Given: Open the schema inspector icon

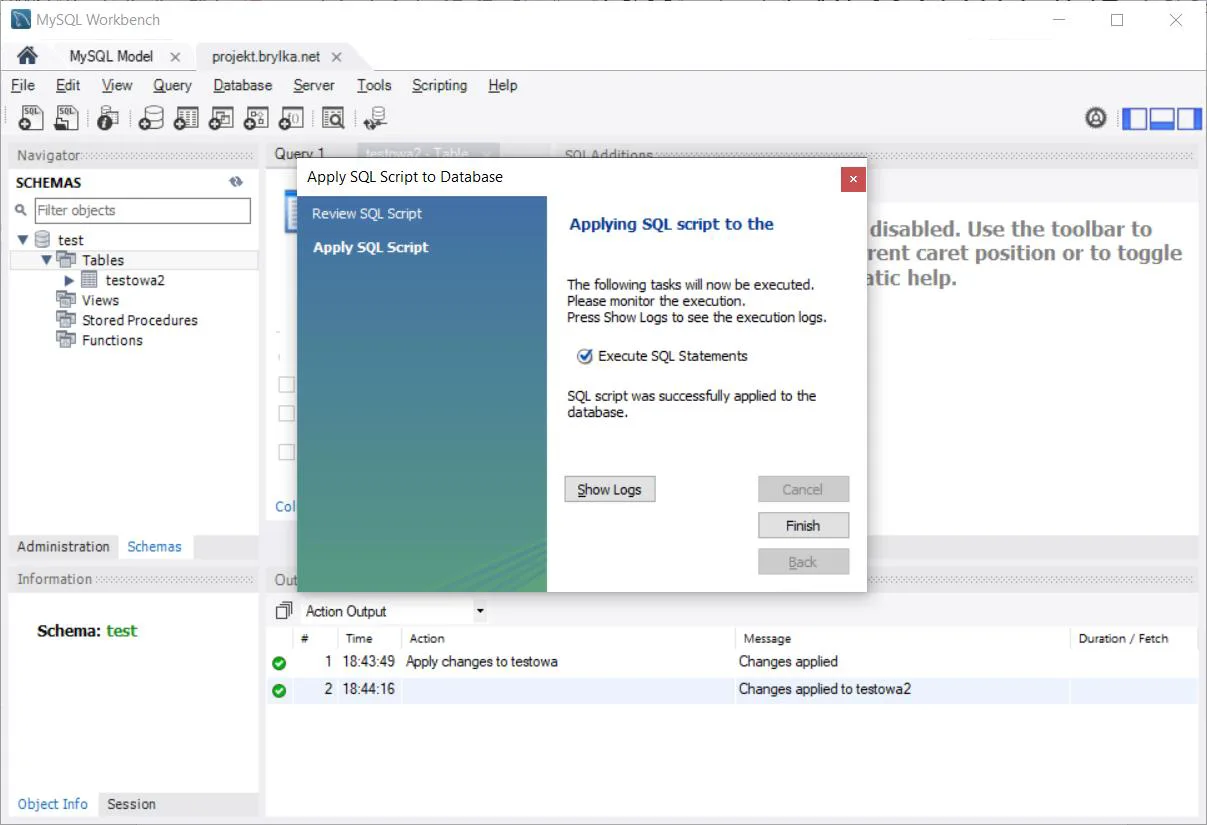Looking at the screenshot, I should tap(108, 118).
